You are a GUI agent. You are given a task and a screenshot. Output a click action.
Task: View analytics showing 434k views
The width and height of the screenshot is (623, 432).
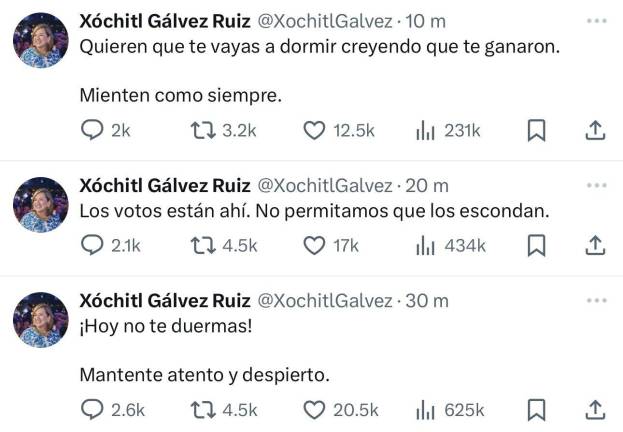click(426, 245)
